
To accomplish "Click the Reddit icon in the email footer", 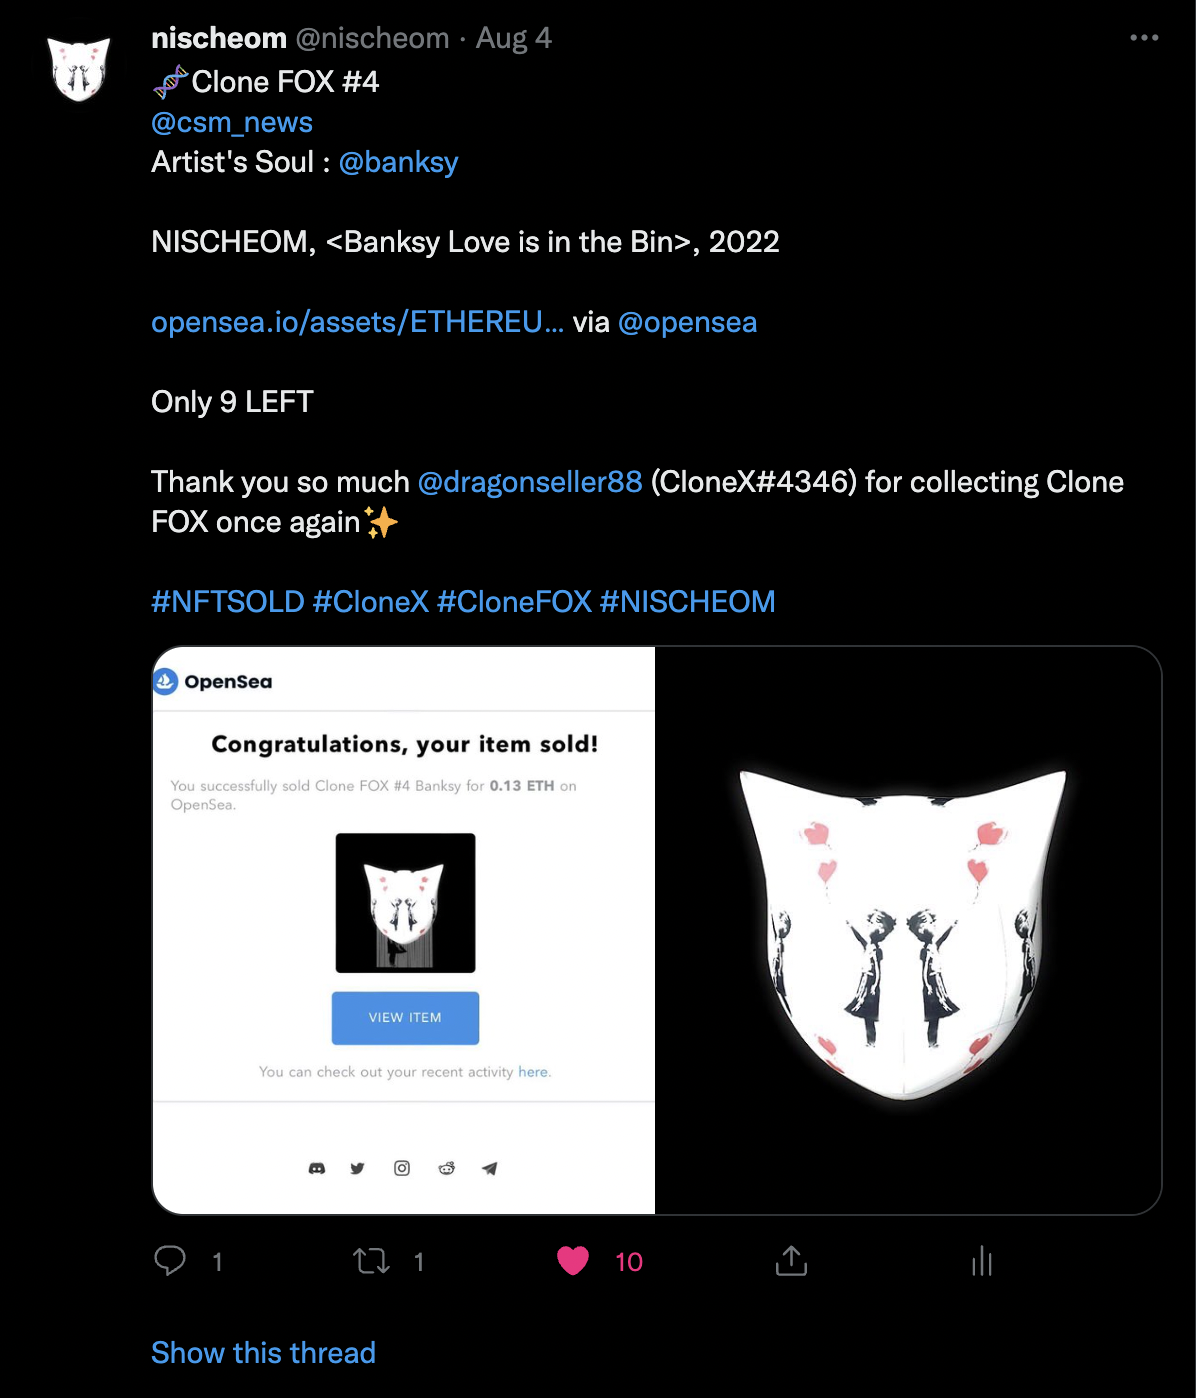I will pyautogui.click(x=446, y=1168).
